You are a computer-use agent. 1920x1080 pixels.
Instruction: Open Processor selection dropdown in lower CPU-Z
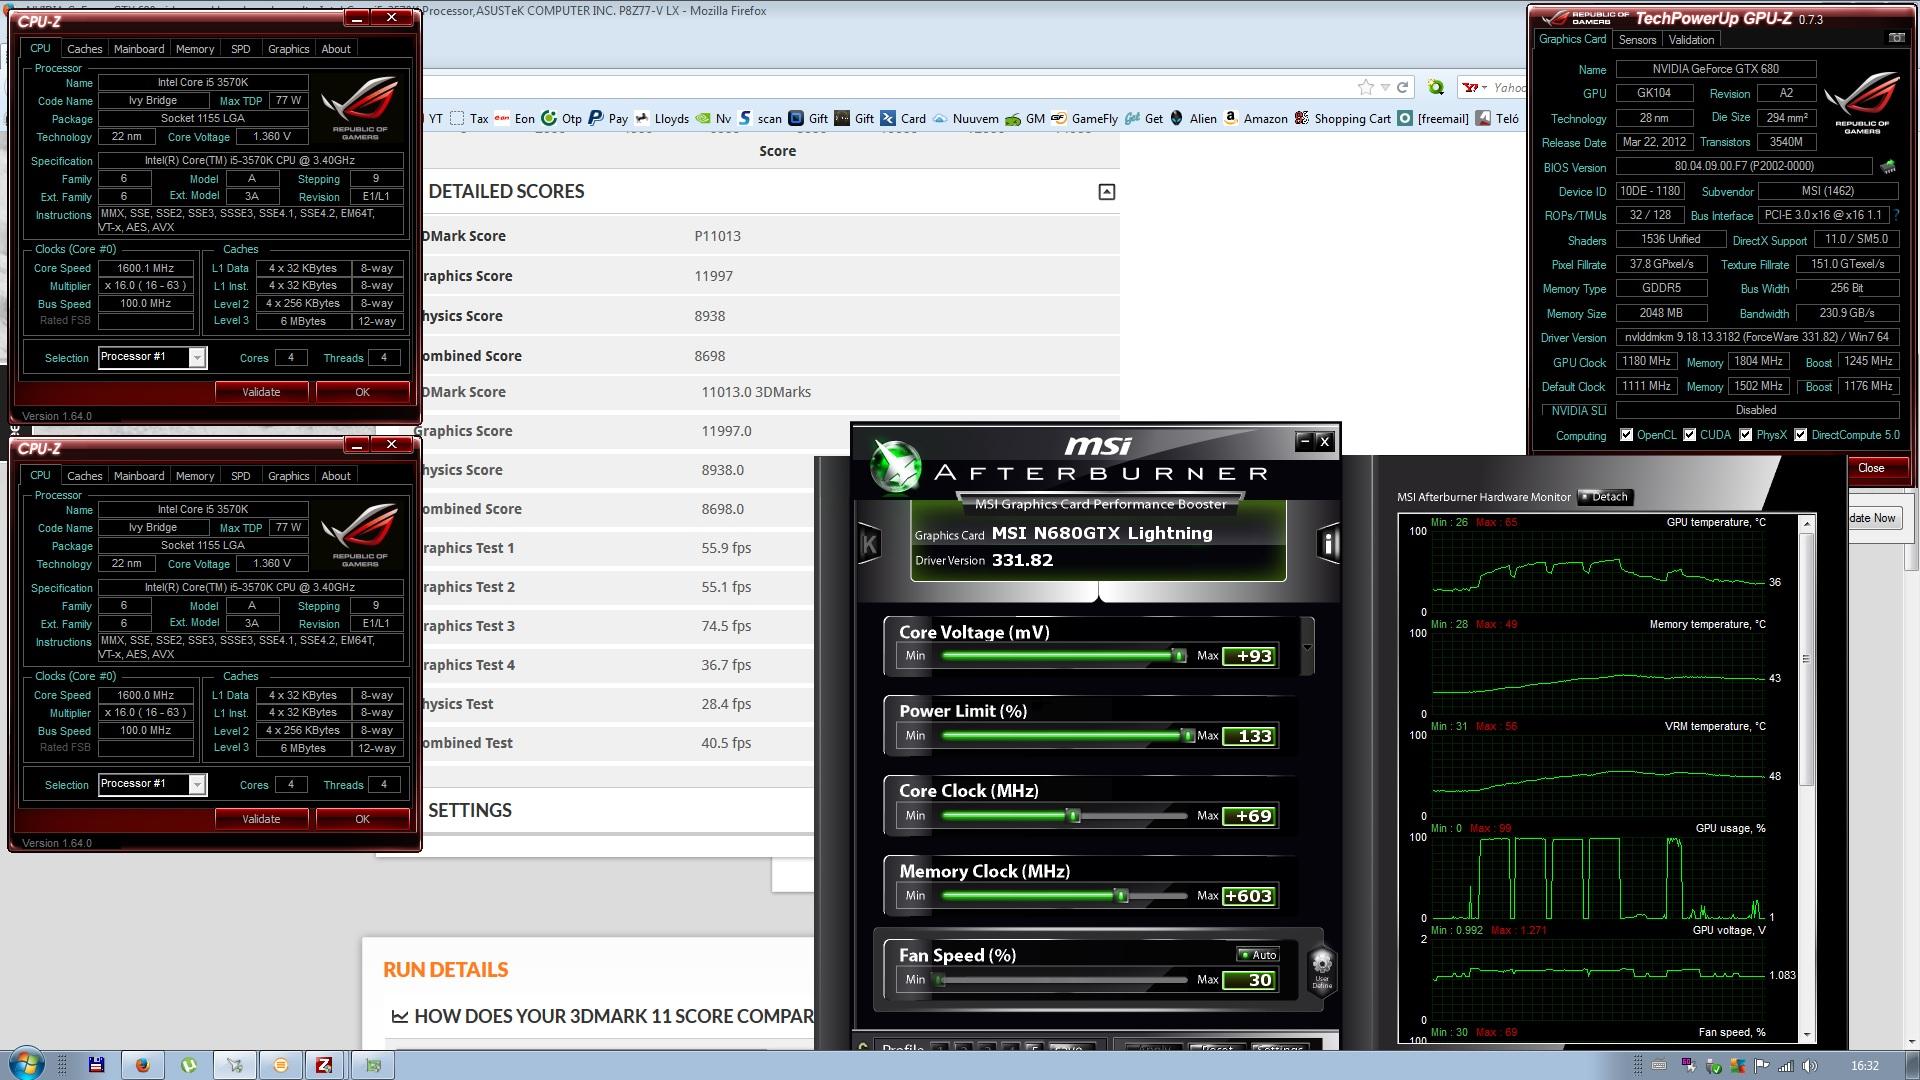click(x=197, y=785)
